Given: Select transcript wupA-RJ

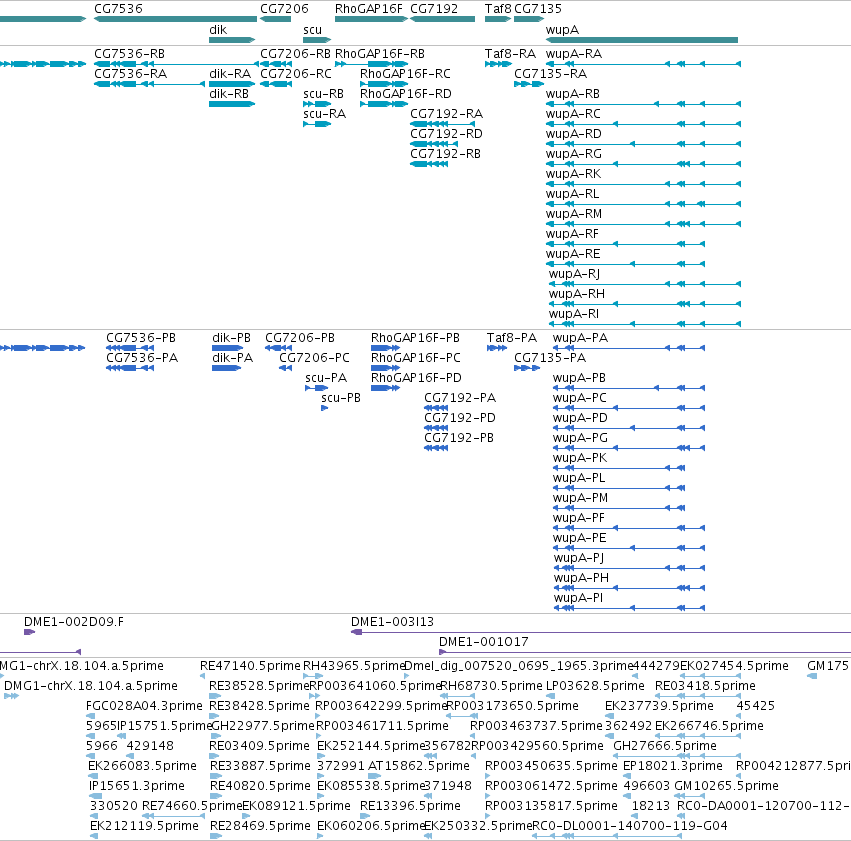Looking at the screenshot, I should click(x=574, y=274).
